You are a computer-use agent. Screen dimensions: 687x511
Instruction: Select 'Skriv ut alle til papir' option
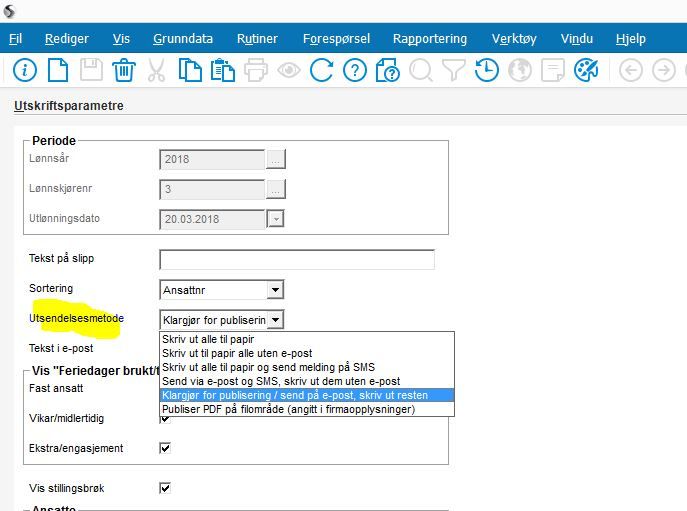pyautogui.click(x=307, y=339)
